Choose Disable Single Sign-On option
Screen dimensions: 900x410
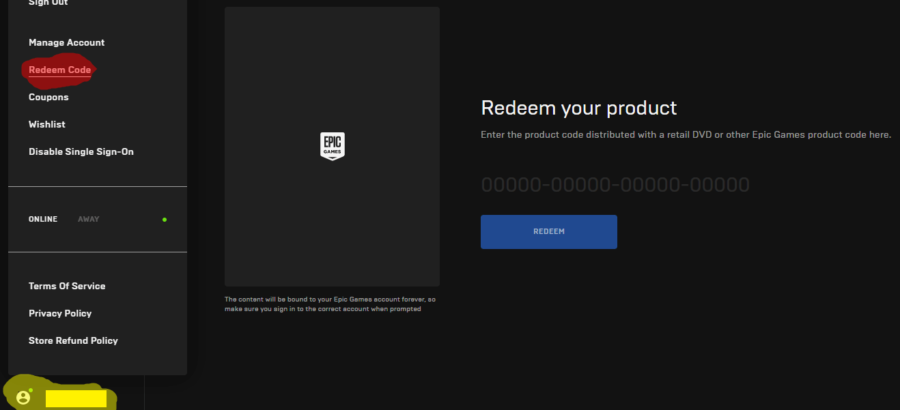(81, 152)
